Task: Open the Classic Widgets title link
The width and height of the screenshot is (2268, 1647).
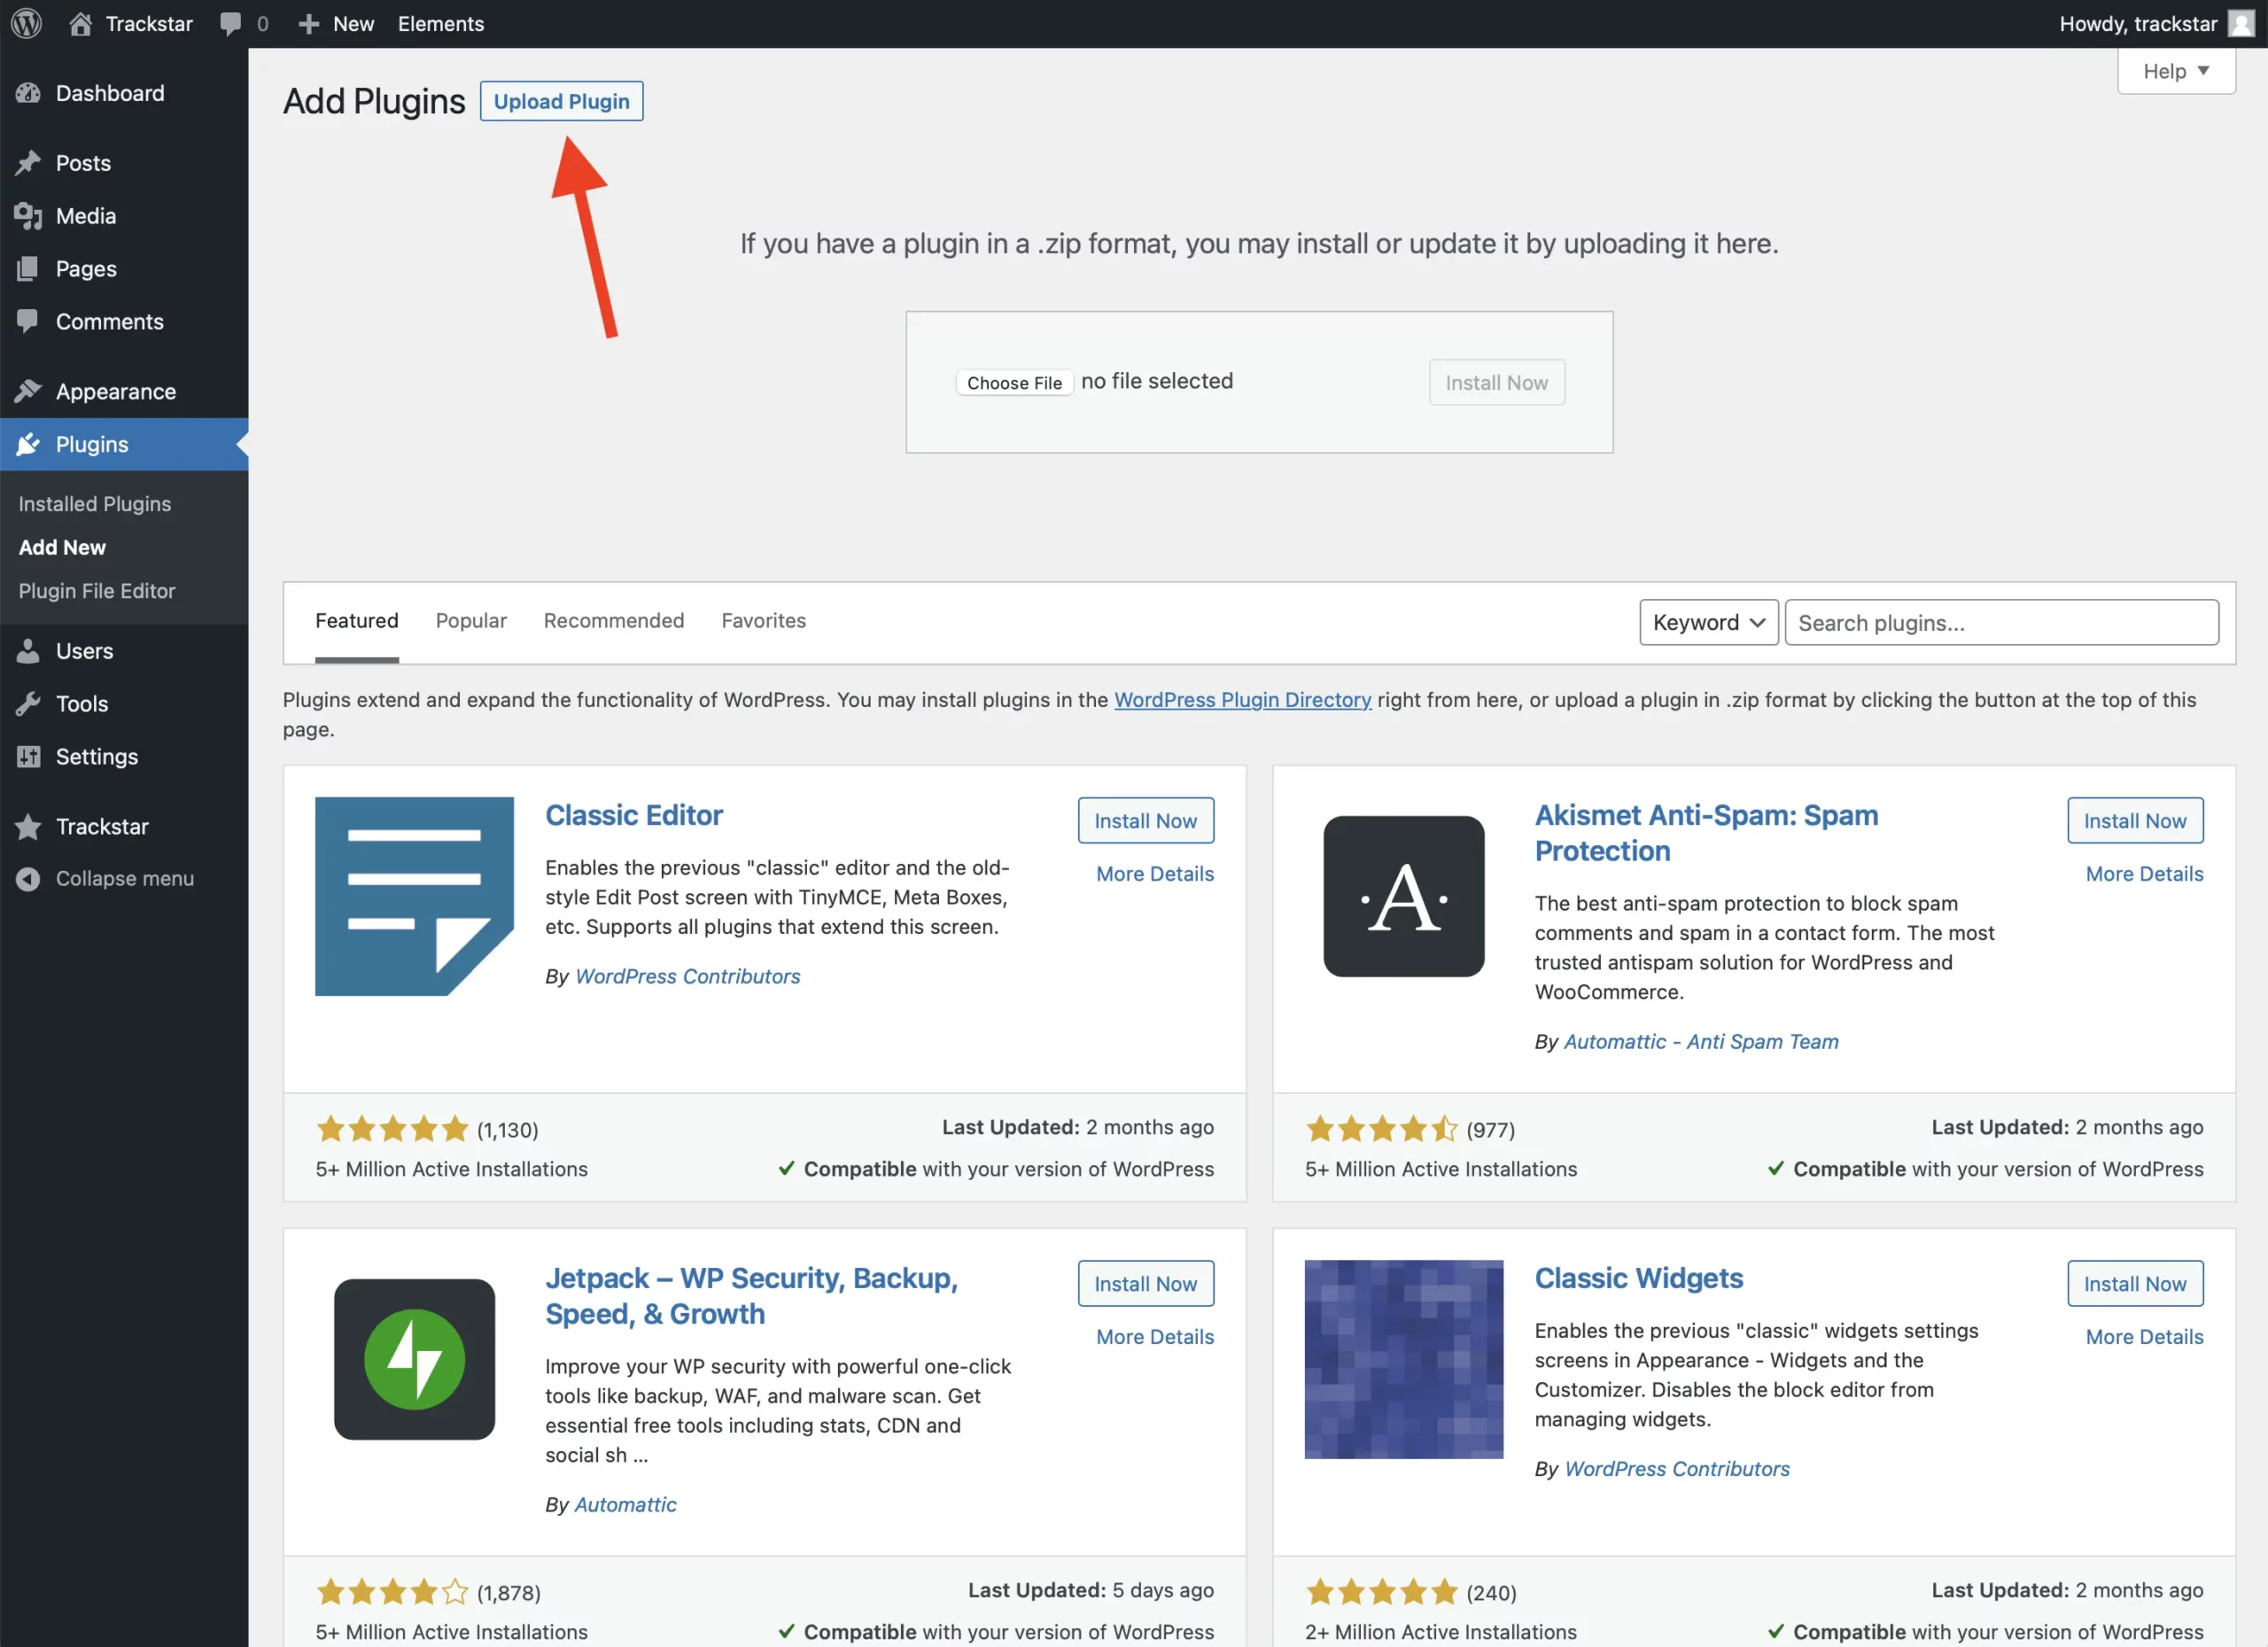Action: tap(1638, 1278)
